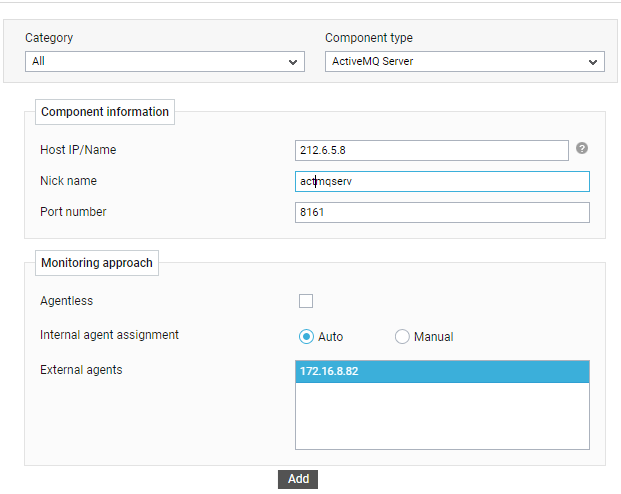The width and height of the screenshot is (621, 494).
Task: Expand the Category dropdown chevron
Action: tap(293, 62)
